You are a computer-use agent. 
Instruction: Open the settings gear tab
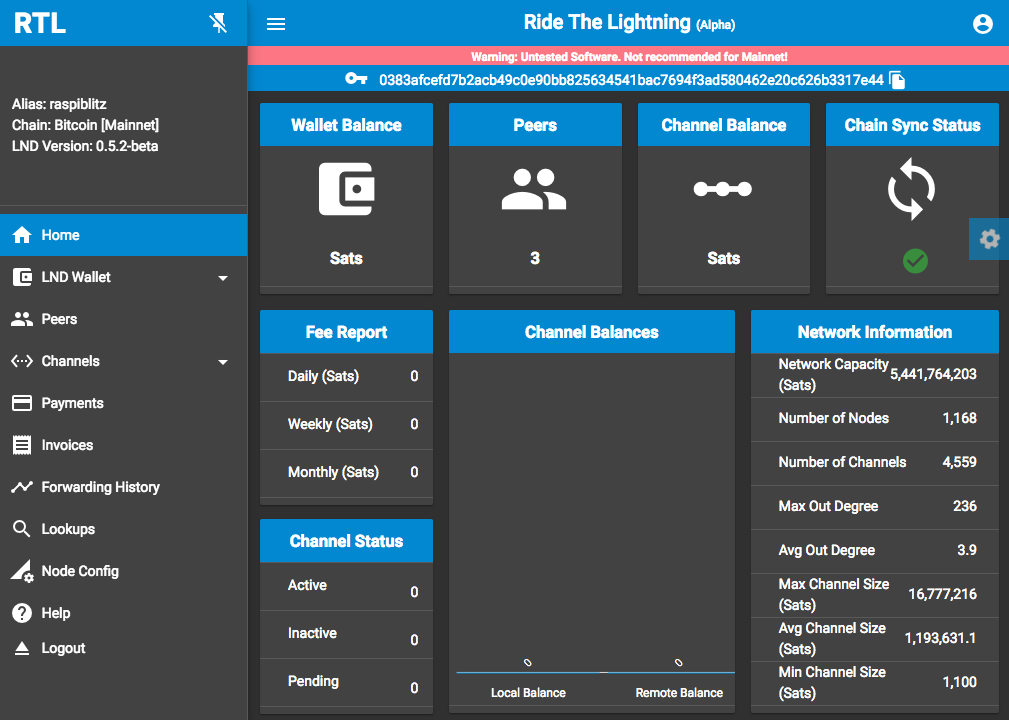pos(989,239)
